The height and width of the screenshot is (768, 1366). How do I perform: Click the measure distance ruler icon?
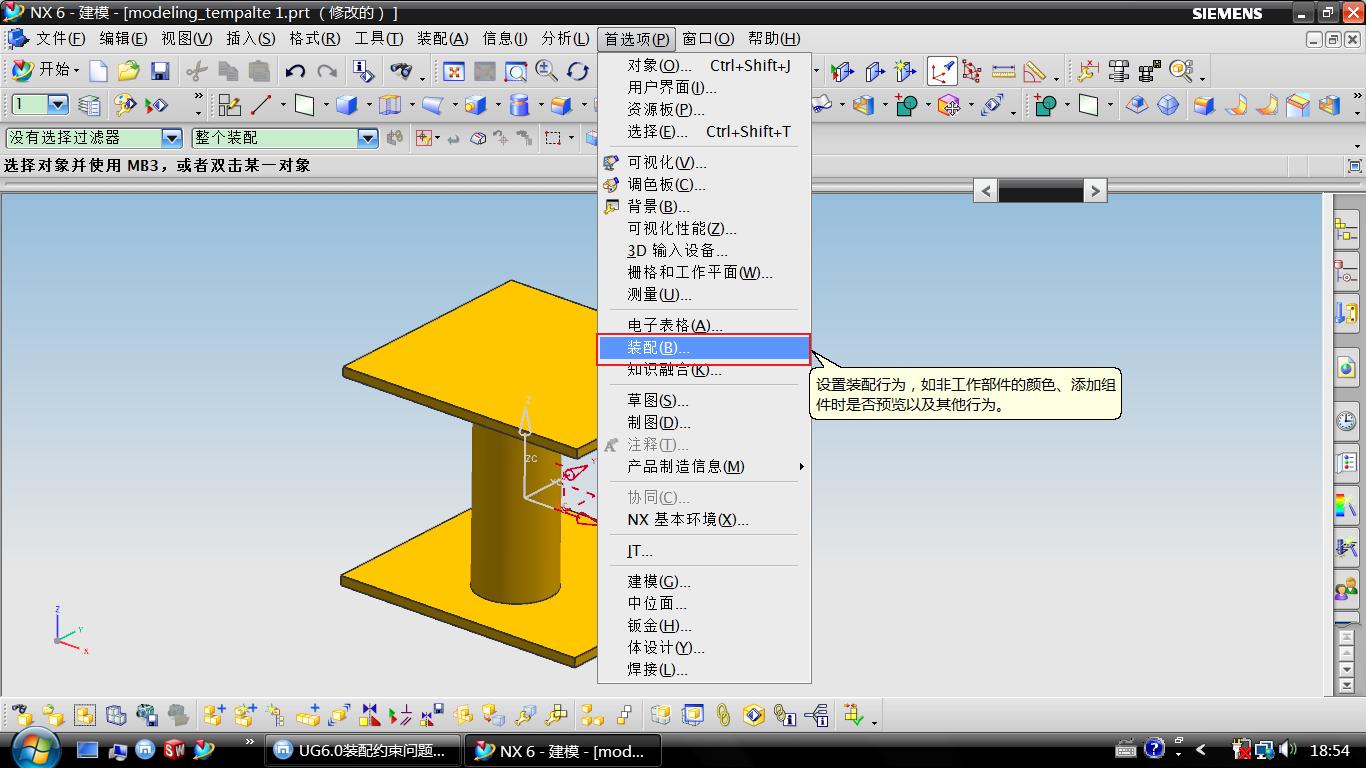click(1003, 71)
